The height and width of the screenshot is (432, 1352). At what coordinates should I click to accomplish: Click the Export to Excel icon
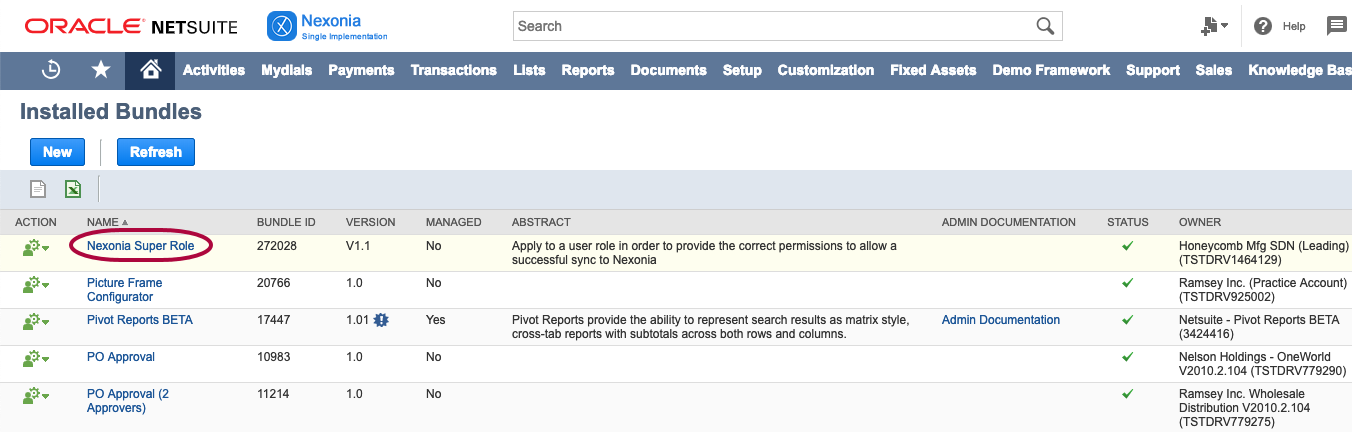(73, 189)
